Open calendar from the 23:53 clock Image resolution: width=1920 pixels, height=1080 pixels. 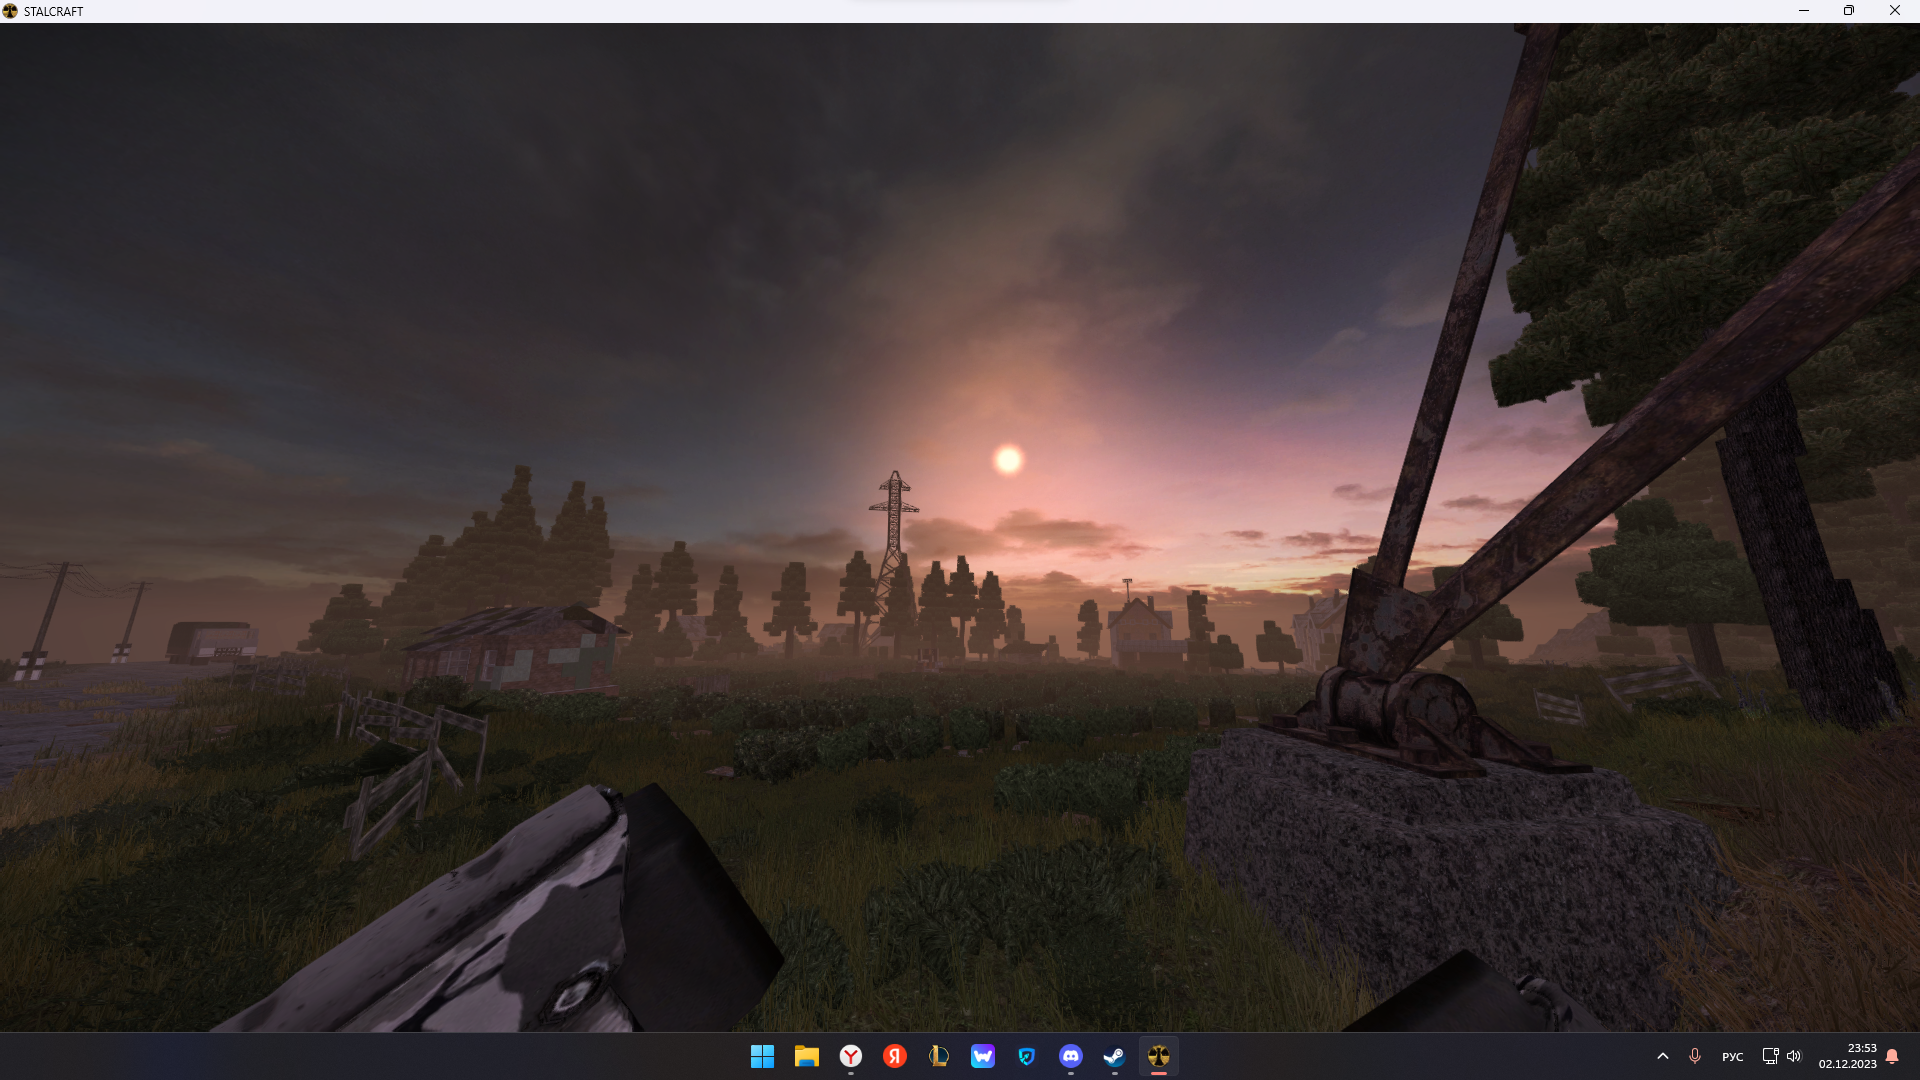1847,1056
